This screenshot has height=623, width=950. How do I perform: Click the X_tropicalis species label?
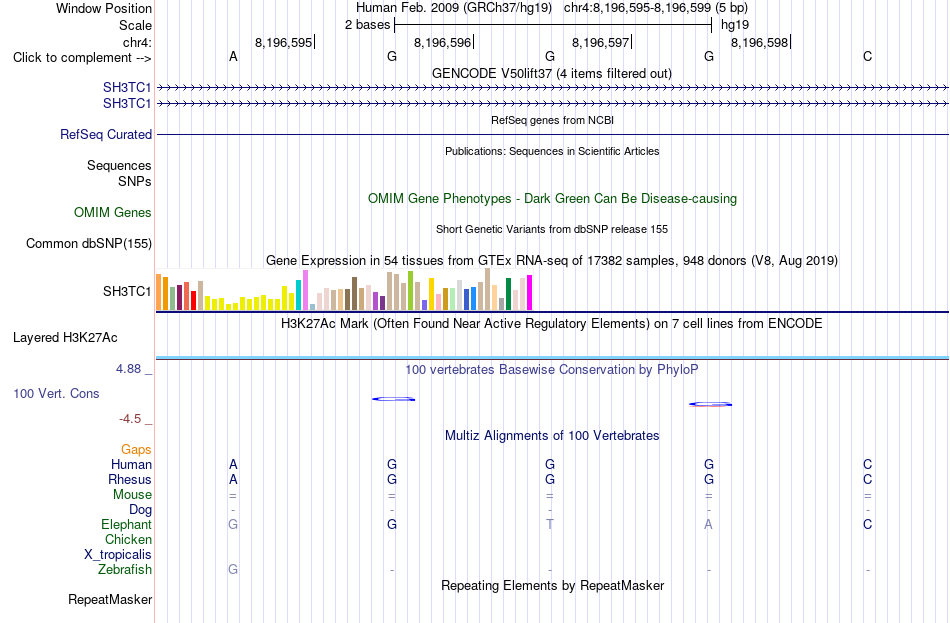point(118,555)
